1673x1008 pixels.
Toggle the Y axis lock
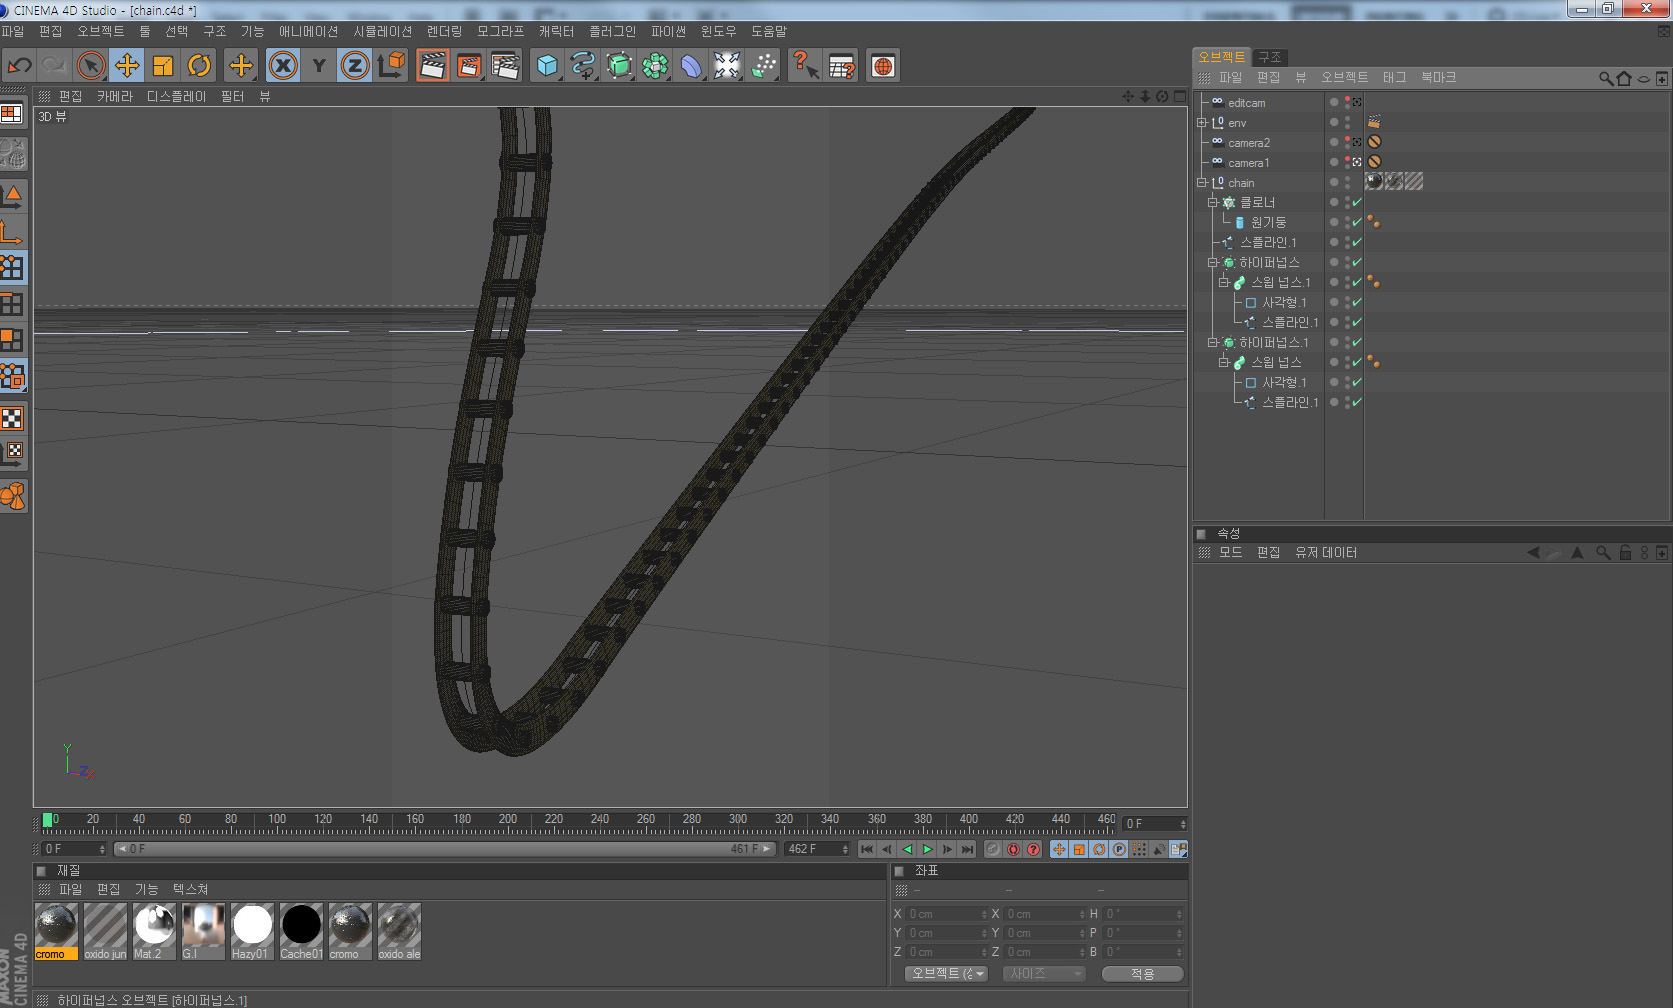(319, 66)
